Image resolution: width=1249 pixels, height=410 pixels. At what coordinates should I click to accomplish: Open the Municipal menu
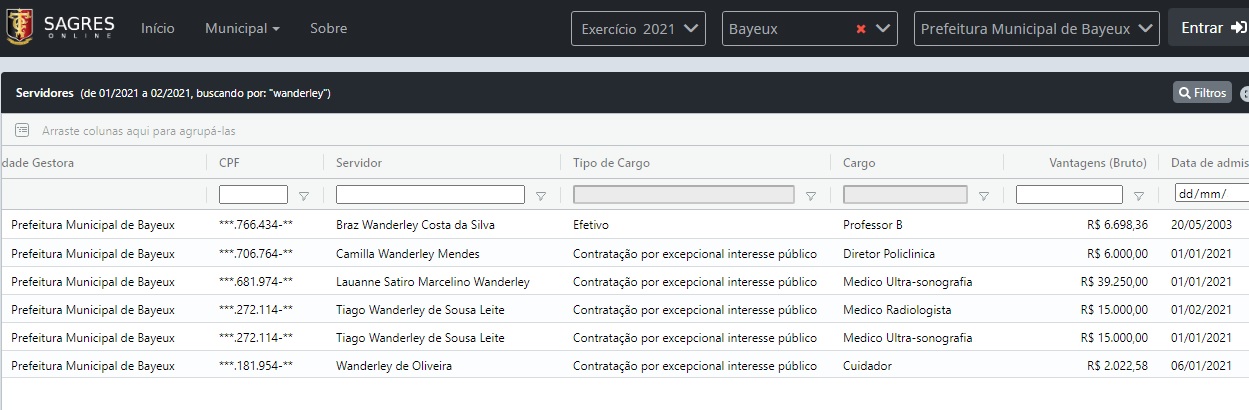(242, 29)
